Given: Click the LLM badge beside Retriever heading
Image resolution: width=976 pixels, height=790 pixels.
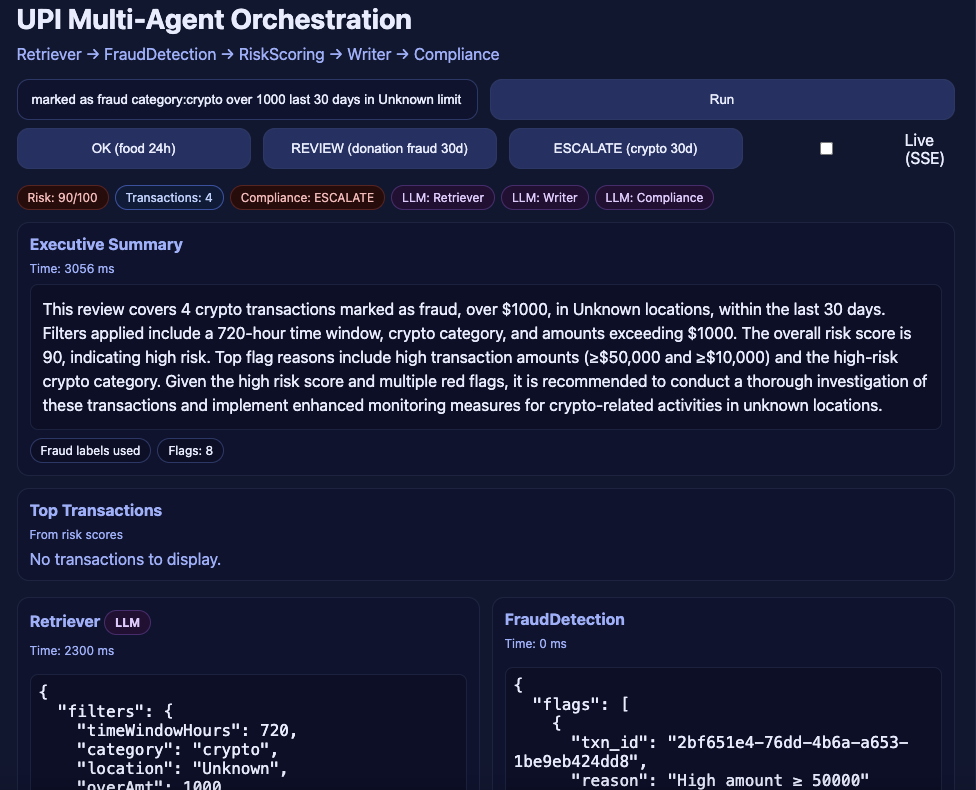Looking at the screenshot, I should coord(127,622).
